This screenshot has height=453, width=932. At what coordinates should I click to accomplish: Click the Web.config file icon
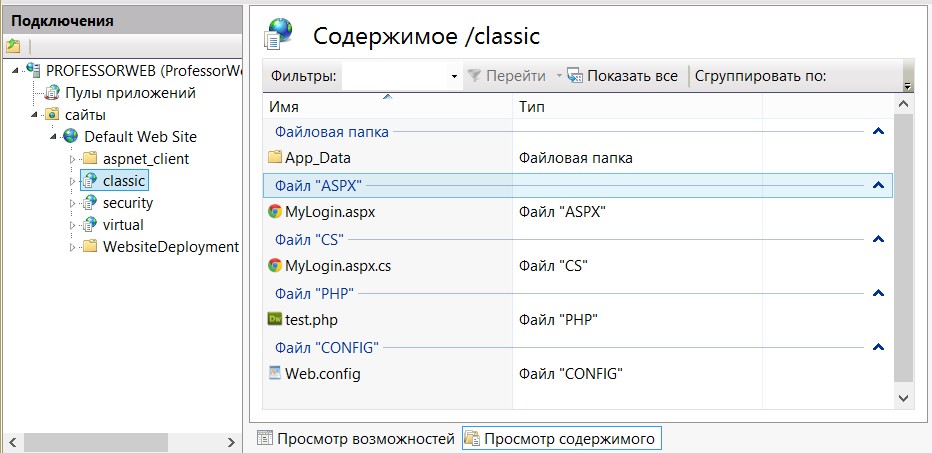click(x=275, y=373)
